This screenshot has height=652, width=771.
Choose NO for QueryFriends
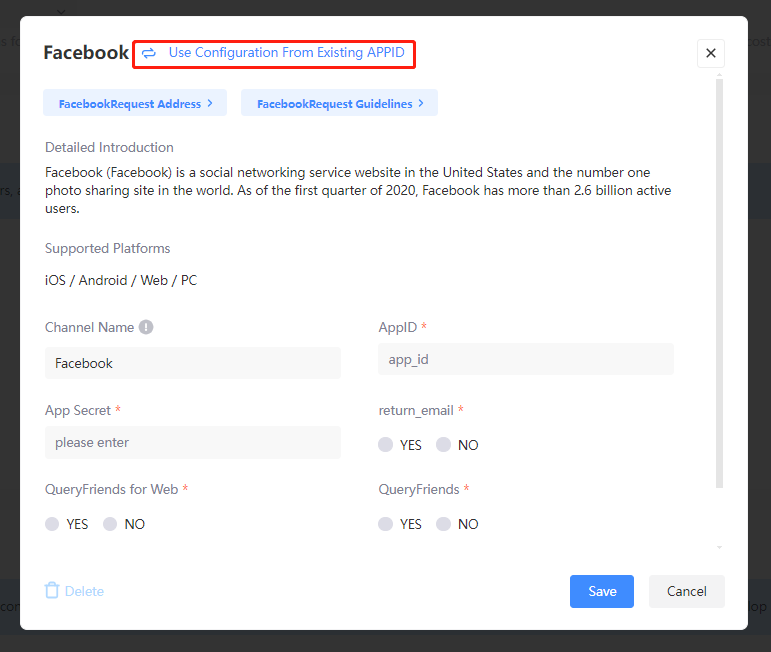444,524
